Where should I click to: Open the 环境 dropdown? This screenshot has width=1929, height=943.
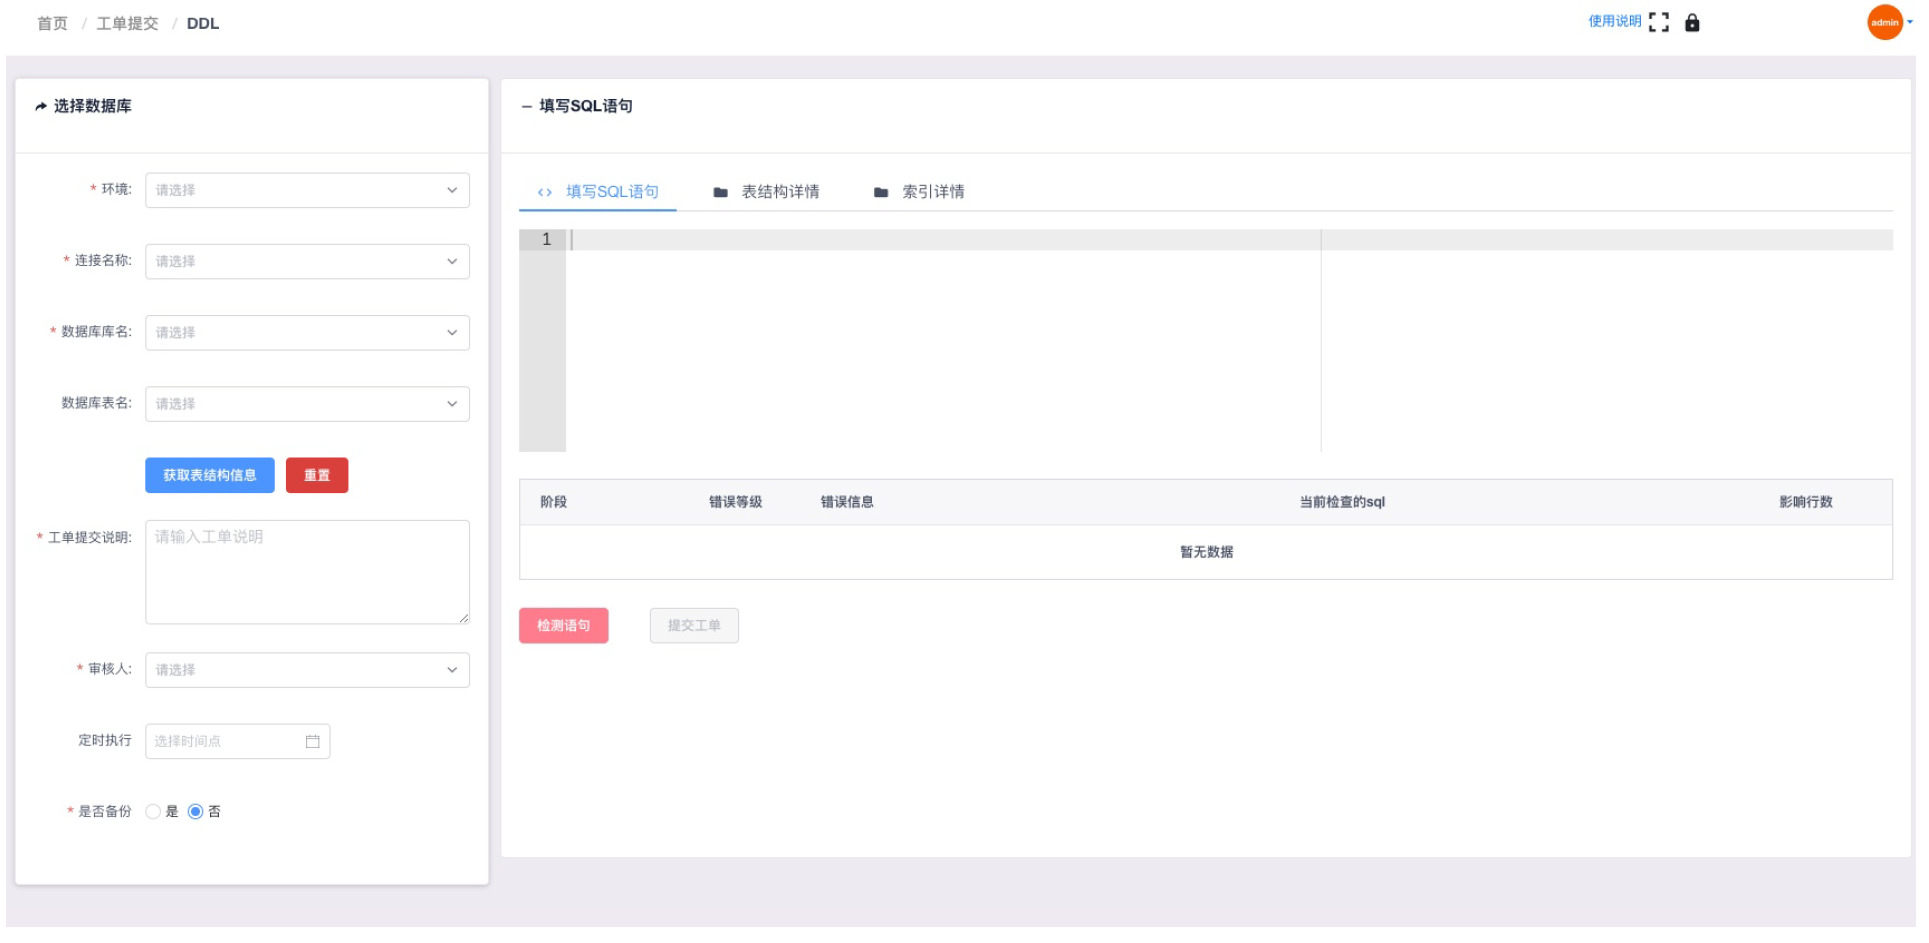click(307, 190)
